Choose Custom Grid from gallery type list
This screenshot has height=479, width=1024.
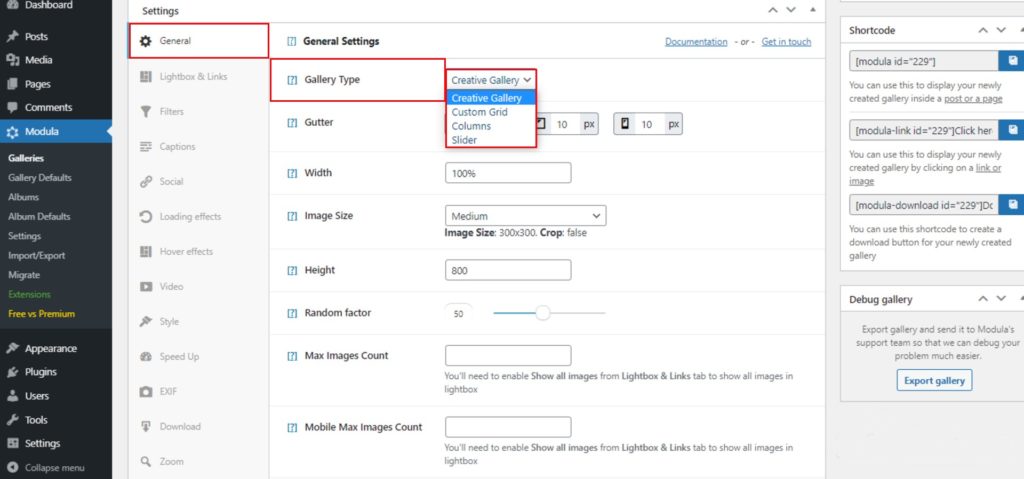click(x=479, y=112)
